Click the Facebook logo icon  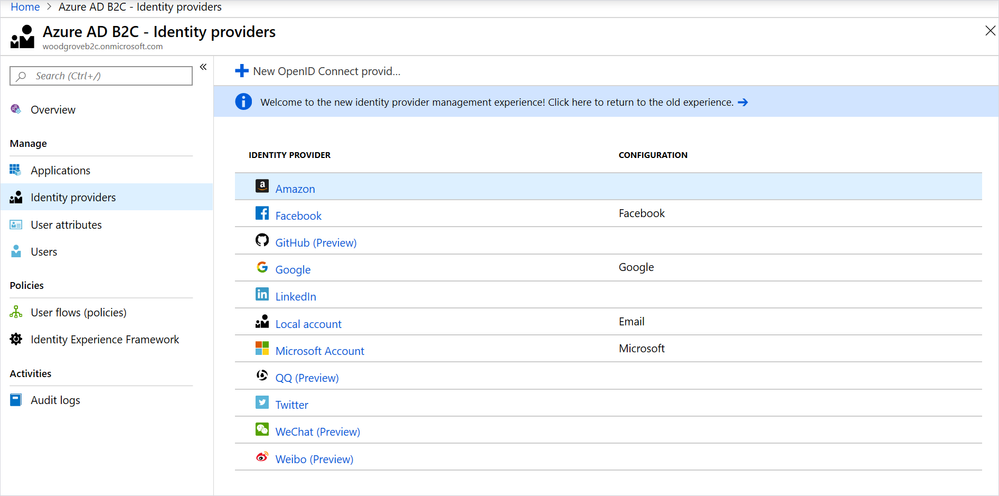point(262,214)
